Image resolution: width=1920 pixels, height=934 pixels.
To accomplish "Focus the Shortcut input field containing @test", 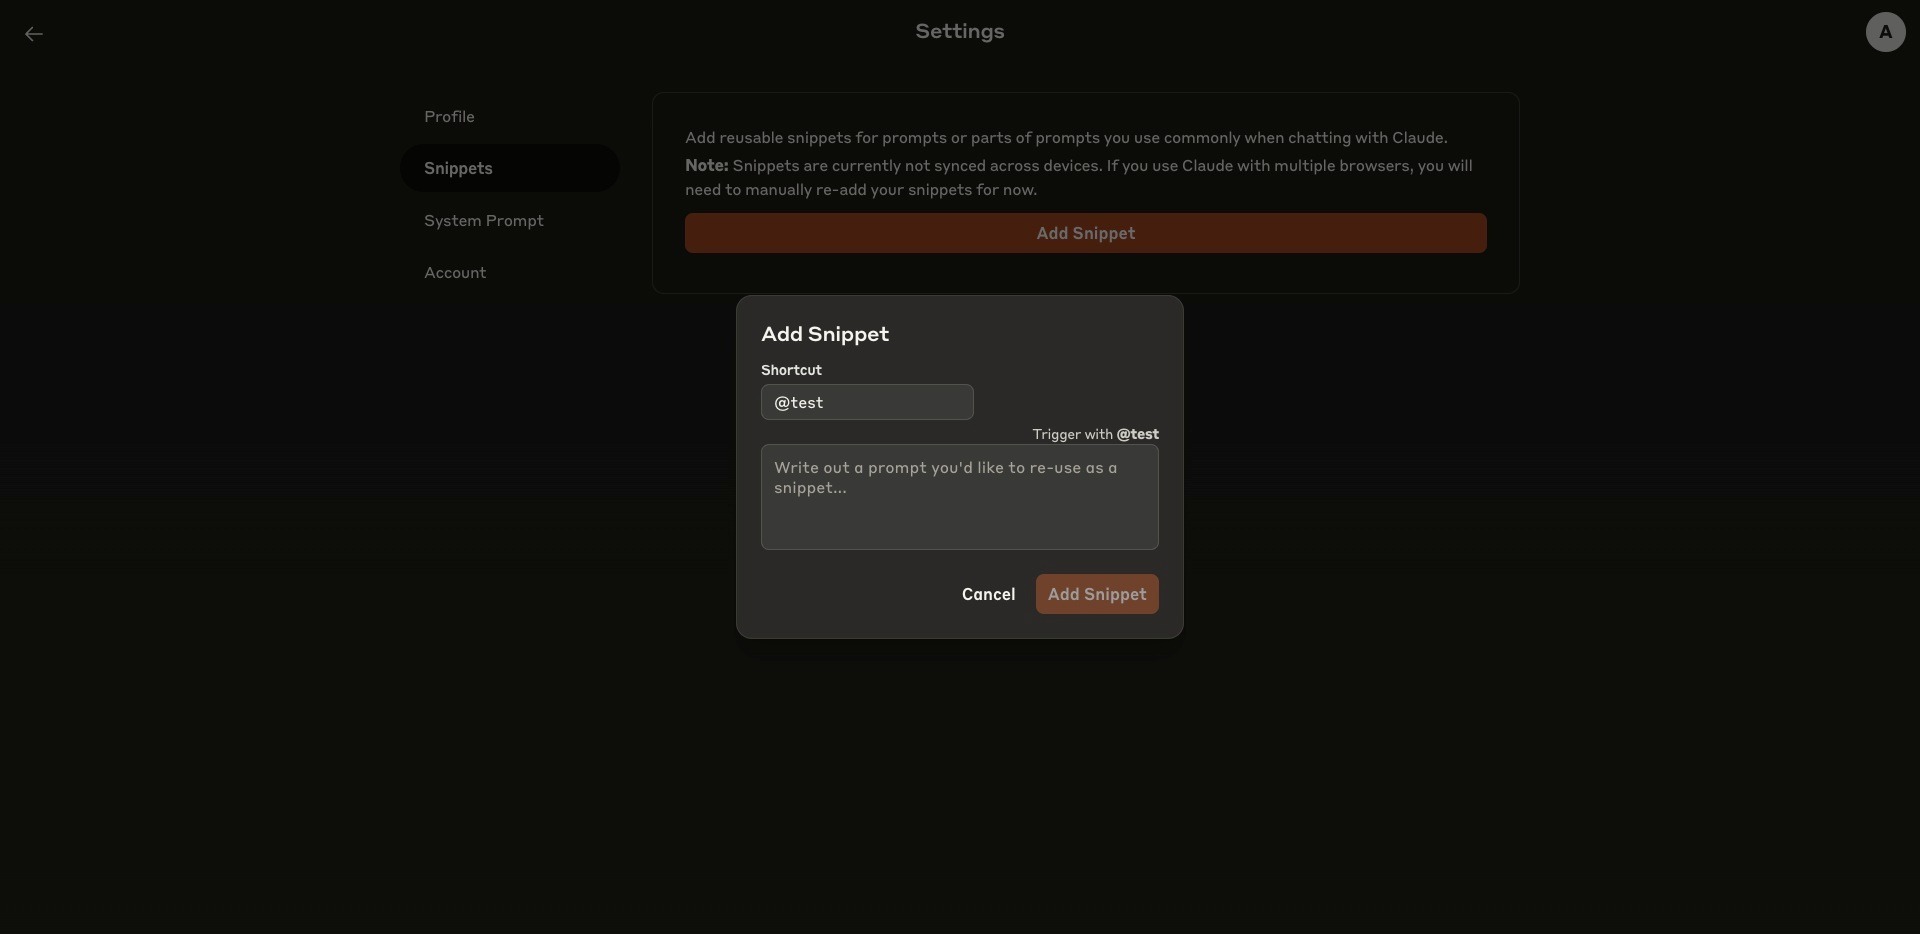I will click(867, 402).
